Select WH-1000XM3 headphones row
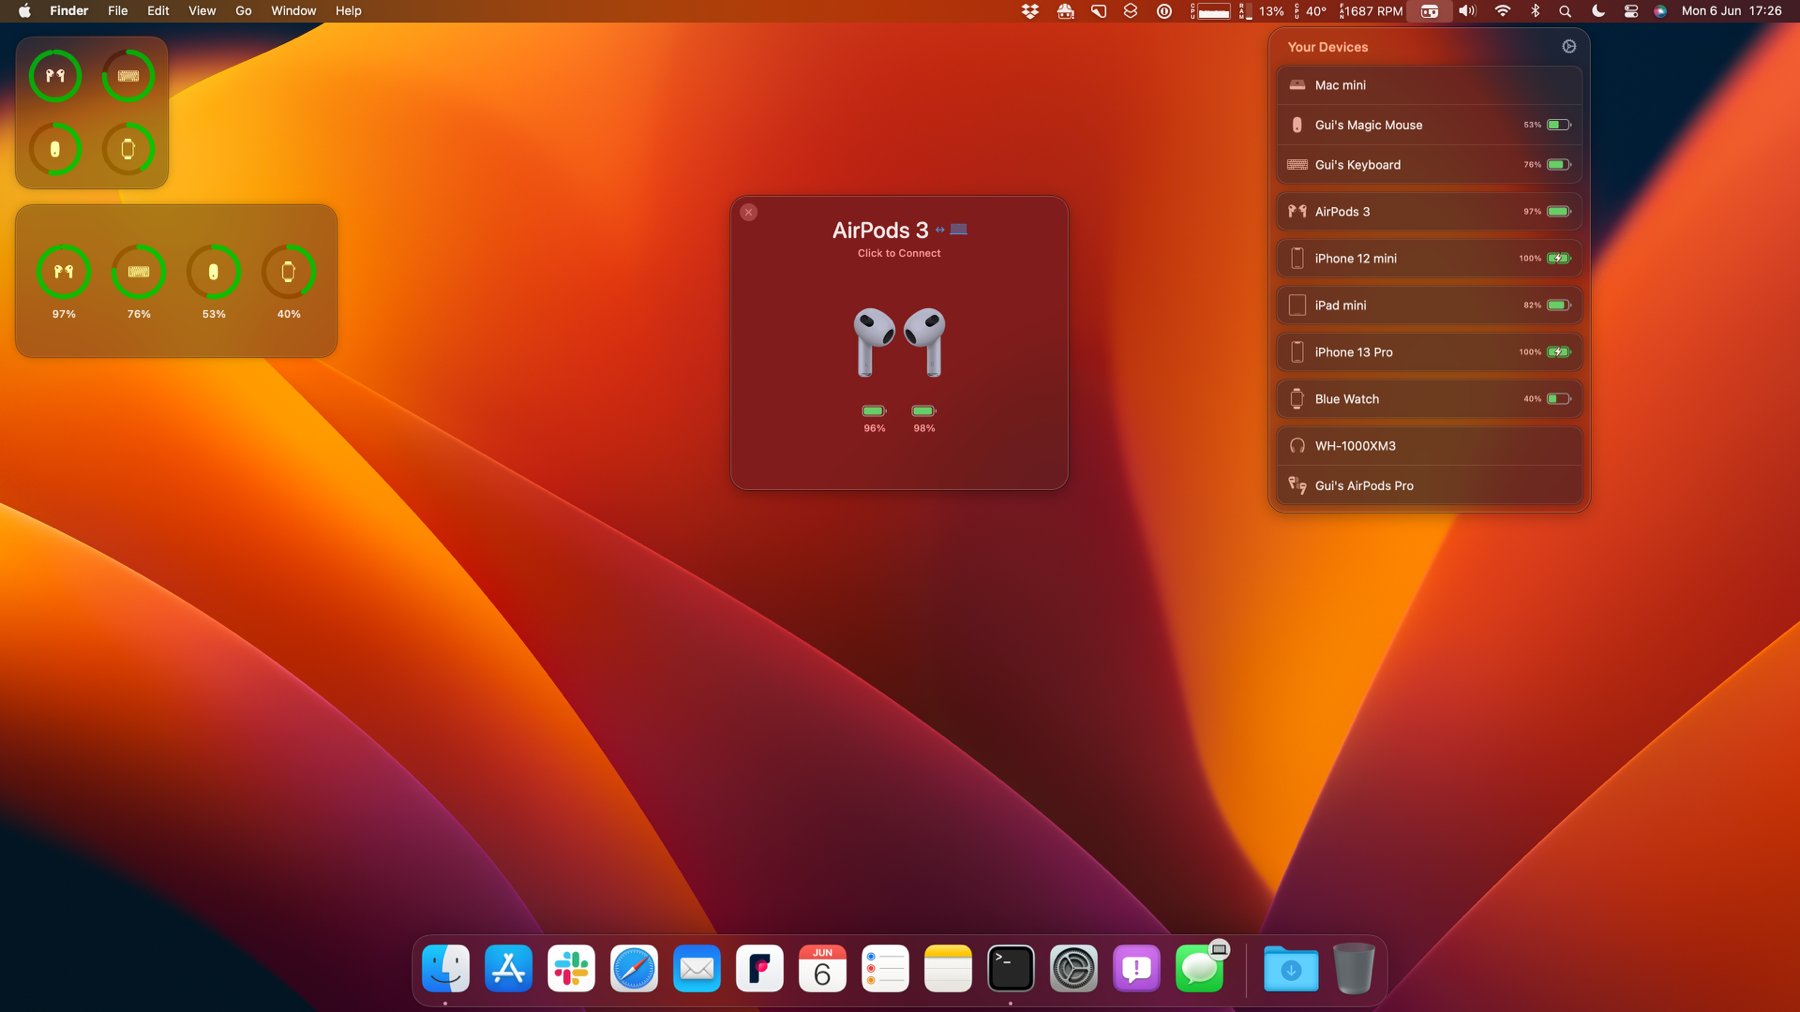 (1429, 446)
